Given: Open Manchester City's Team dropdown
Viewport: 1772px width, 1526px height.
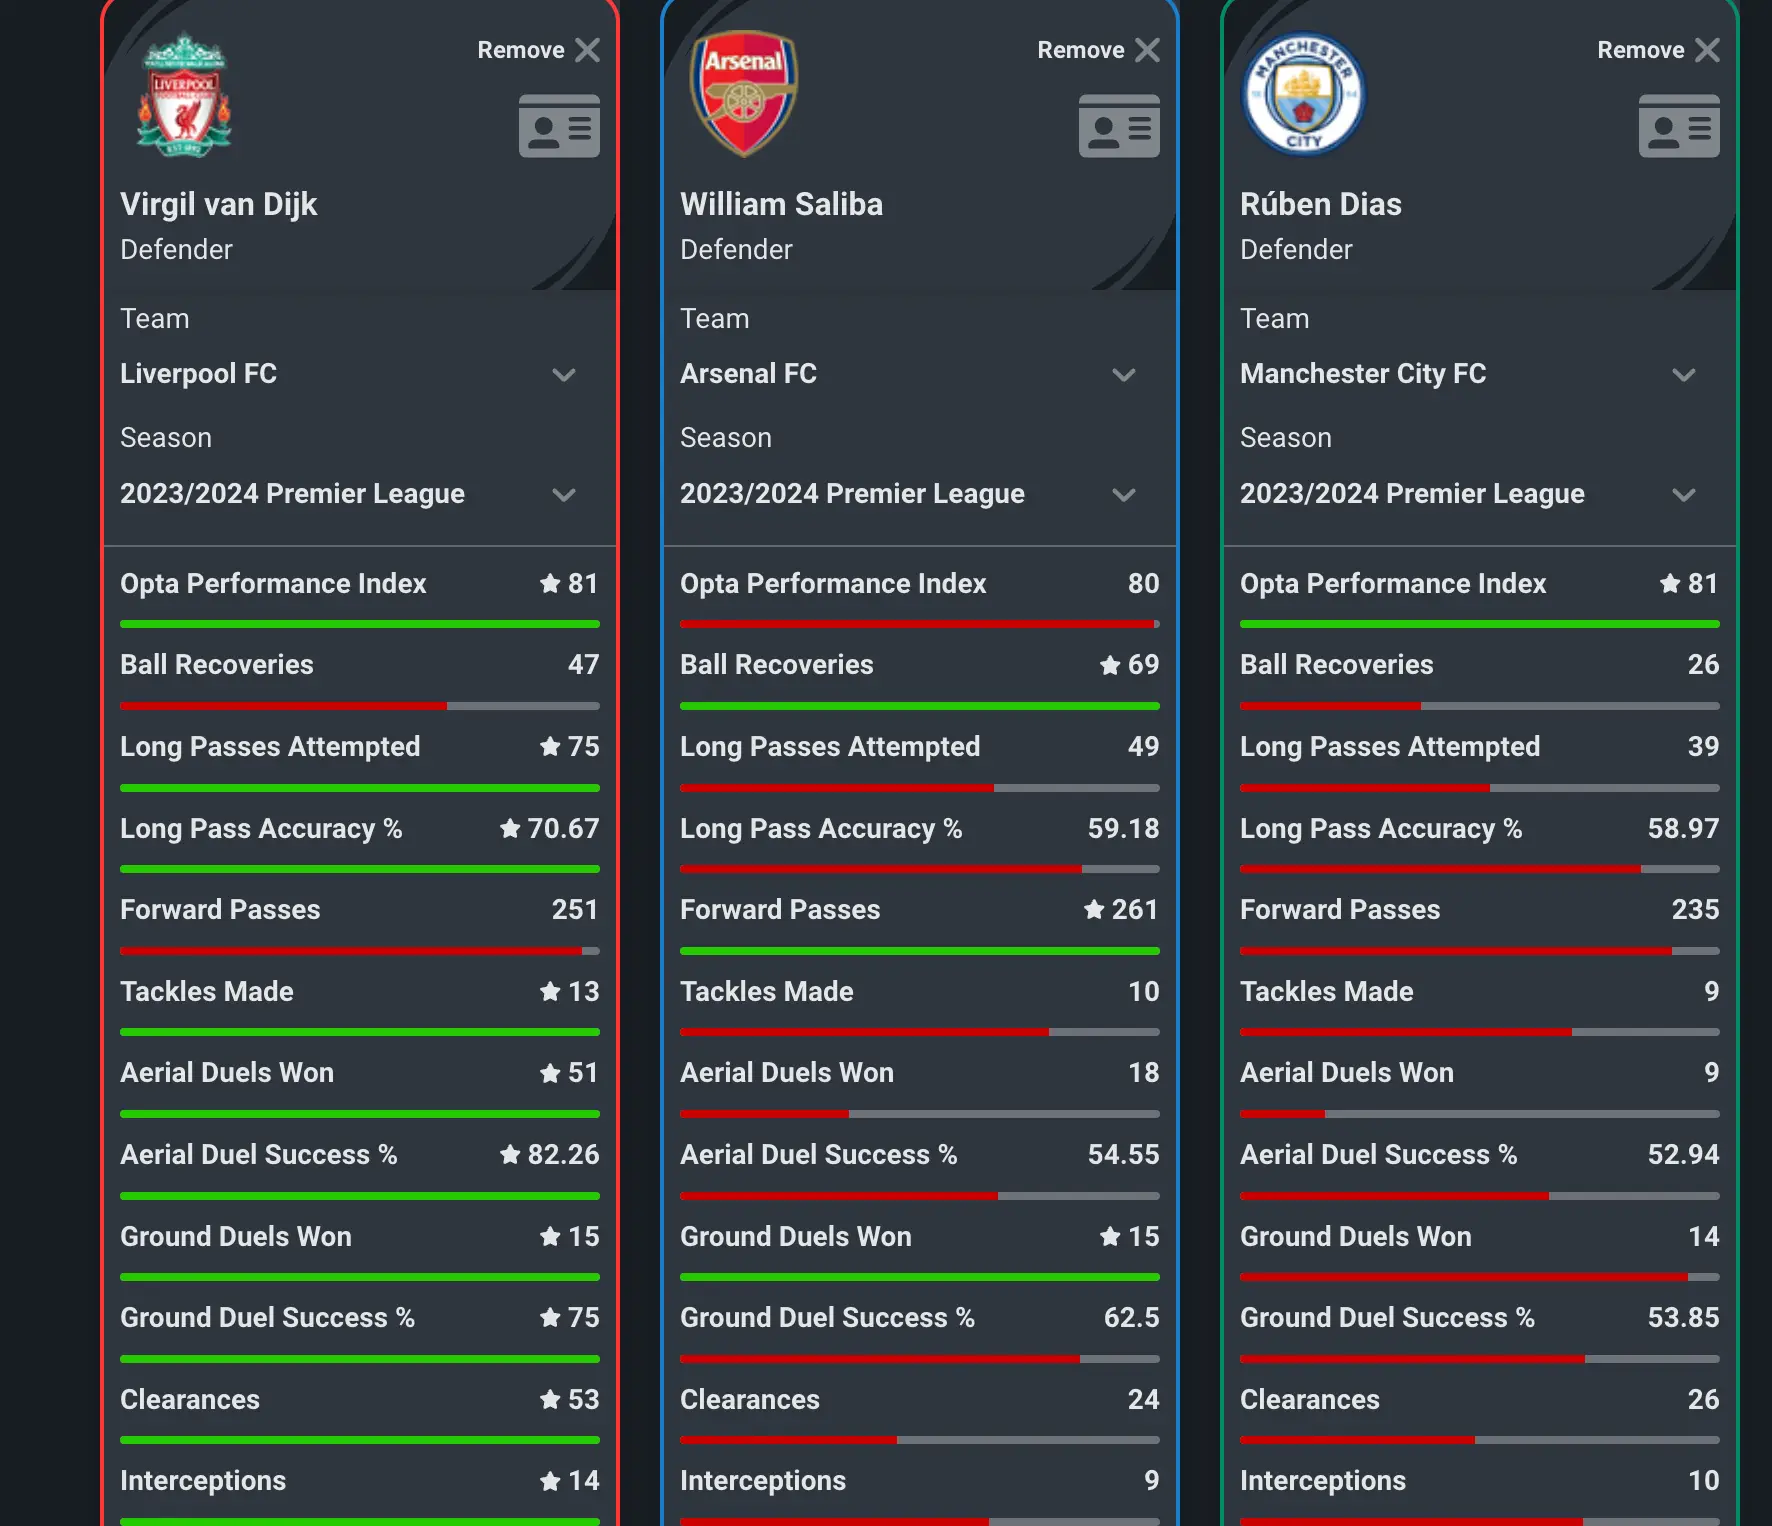Looking at the screenshot, I should click(1684, 376).
